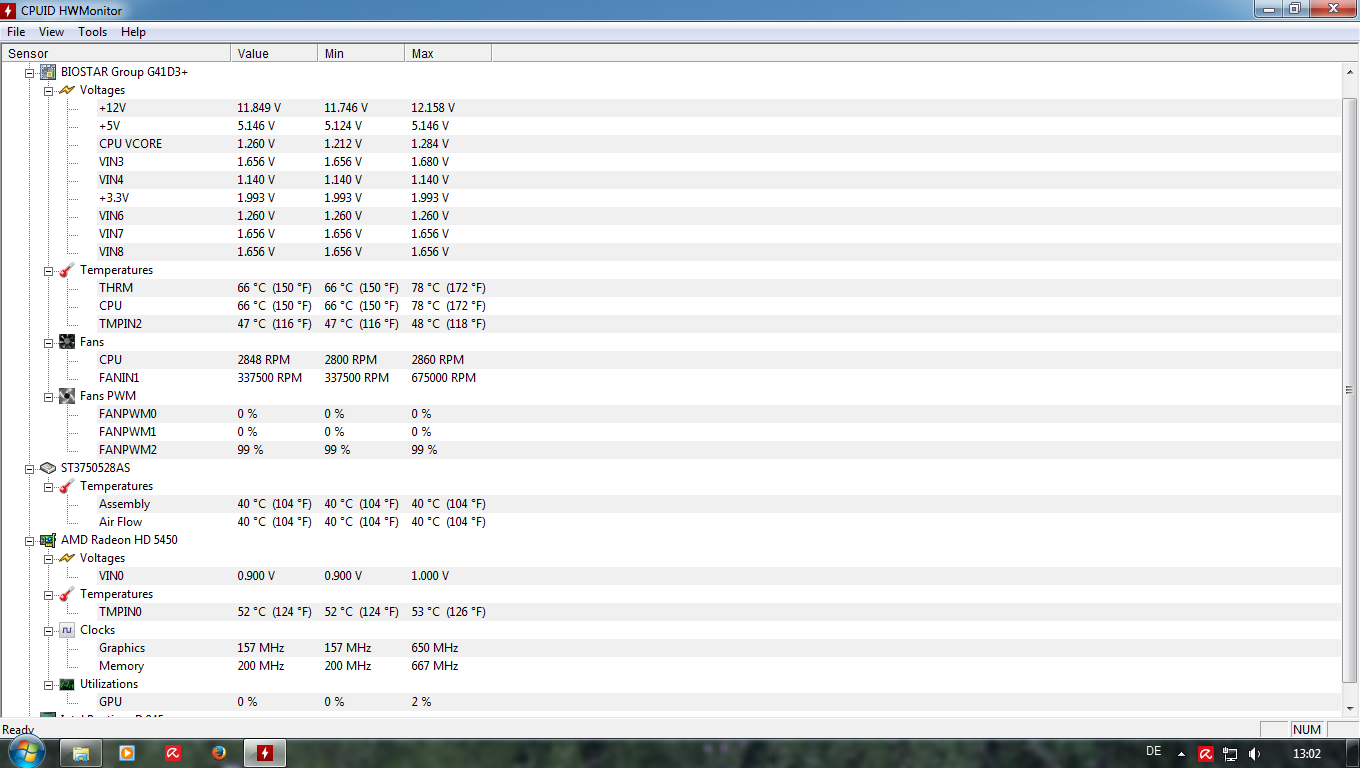Image resolution: width=1360 pixels, height=768 pixels.
Task: Open Windows Explorer from the taskbar
Action: [x=81, y=753]
